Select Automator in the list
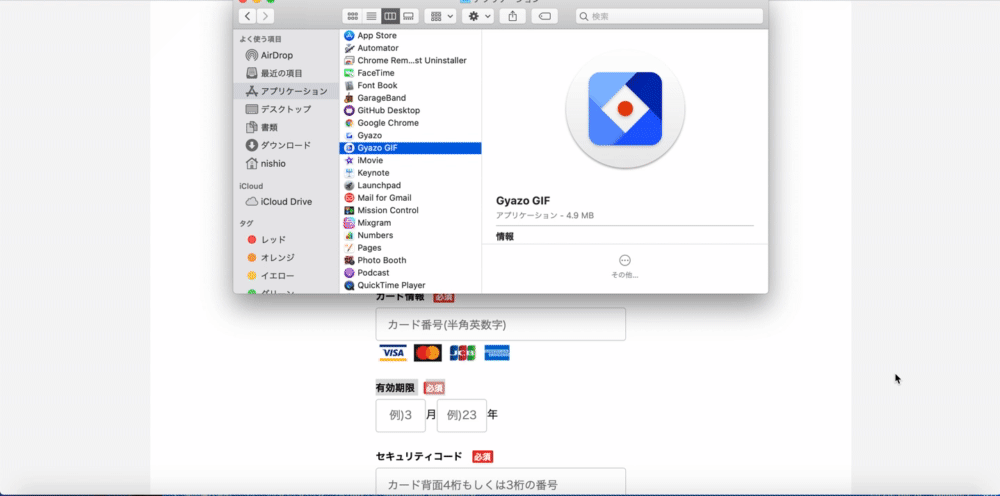 (x=410, y=48)
